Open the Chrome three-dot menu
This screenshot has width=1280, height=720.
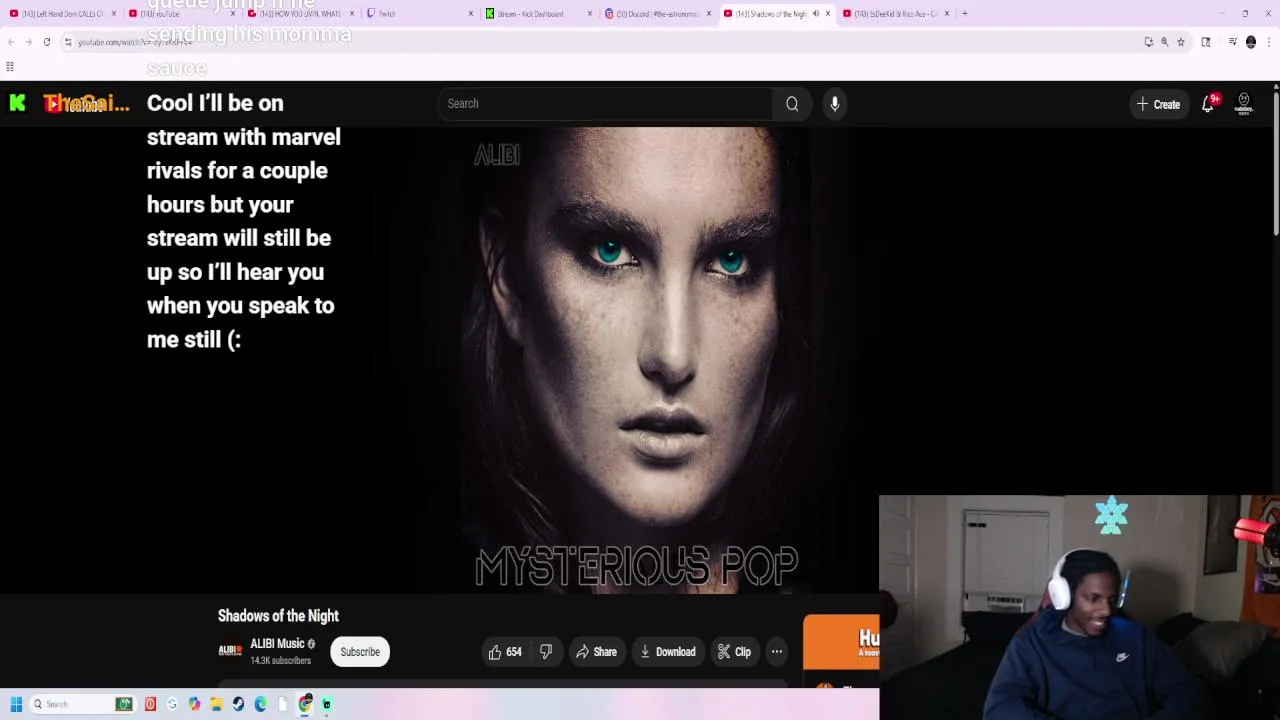tap(1269, 42)
